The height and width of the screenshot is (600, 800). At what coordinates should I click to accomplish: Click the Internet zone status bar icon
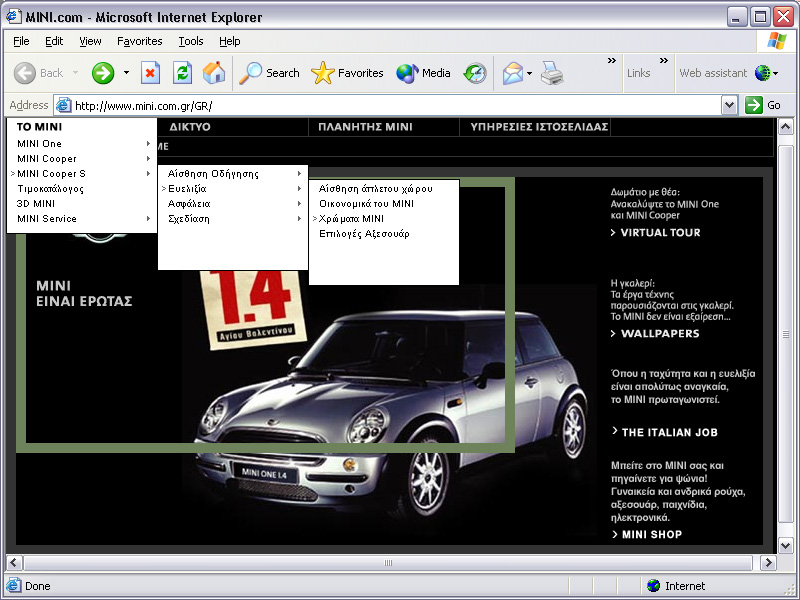(x=653, y=586)
